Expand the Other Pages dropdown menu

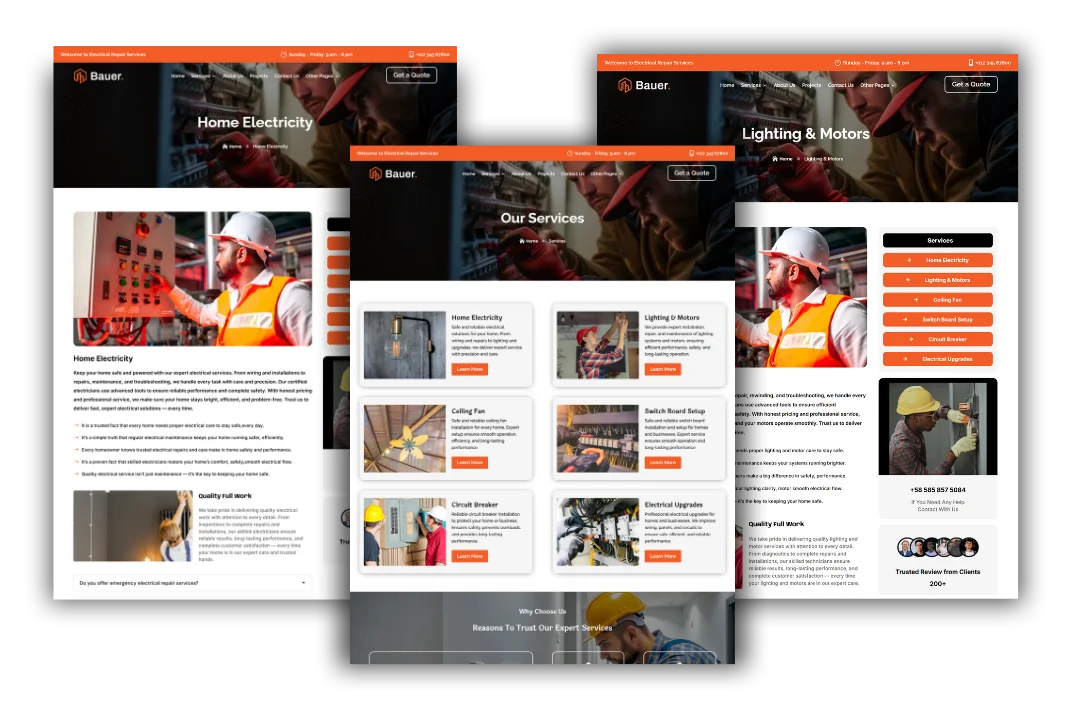click(x=604, y=173)
